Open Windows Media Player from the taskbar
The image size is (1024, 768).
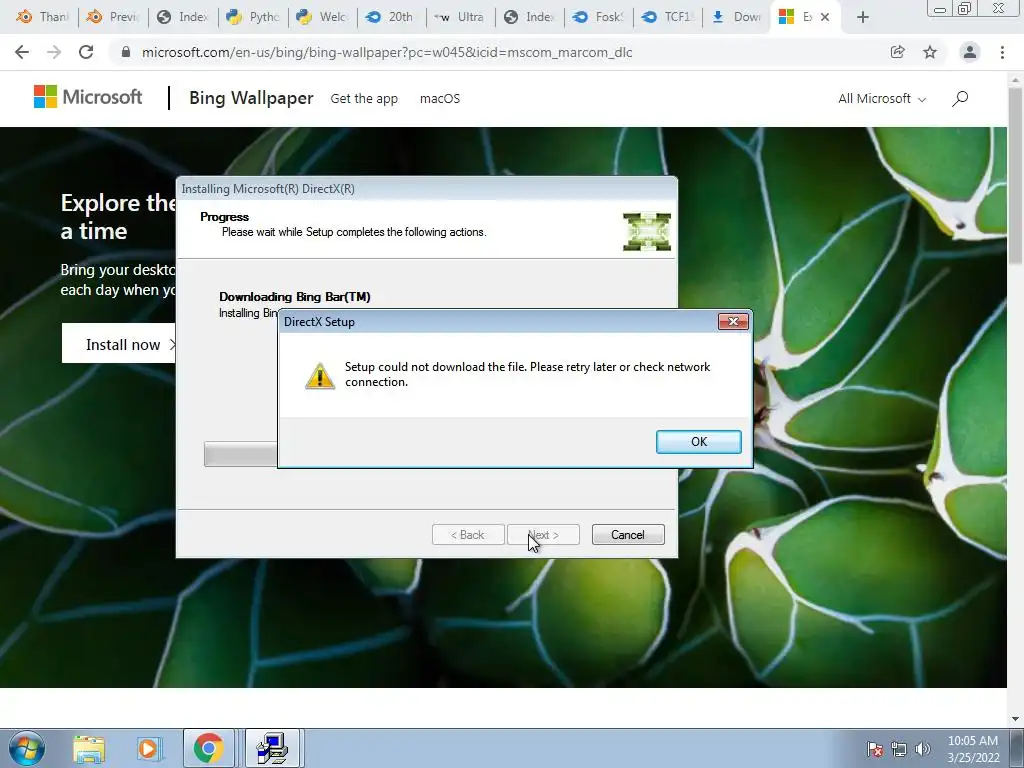coord(148,749)
